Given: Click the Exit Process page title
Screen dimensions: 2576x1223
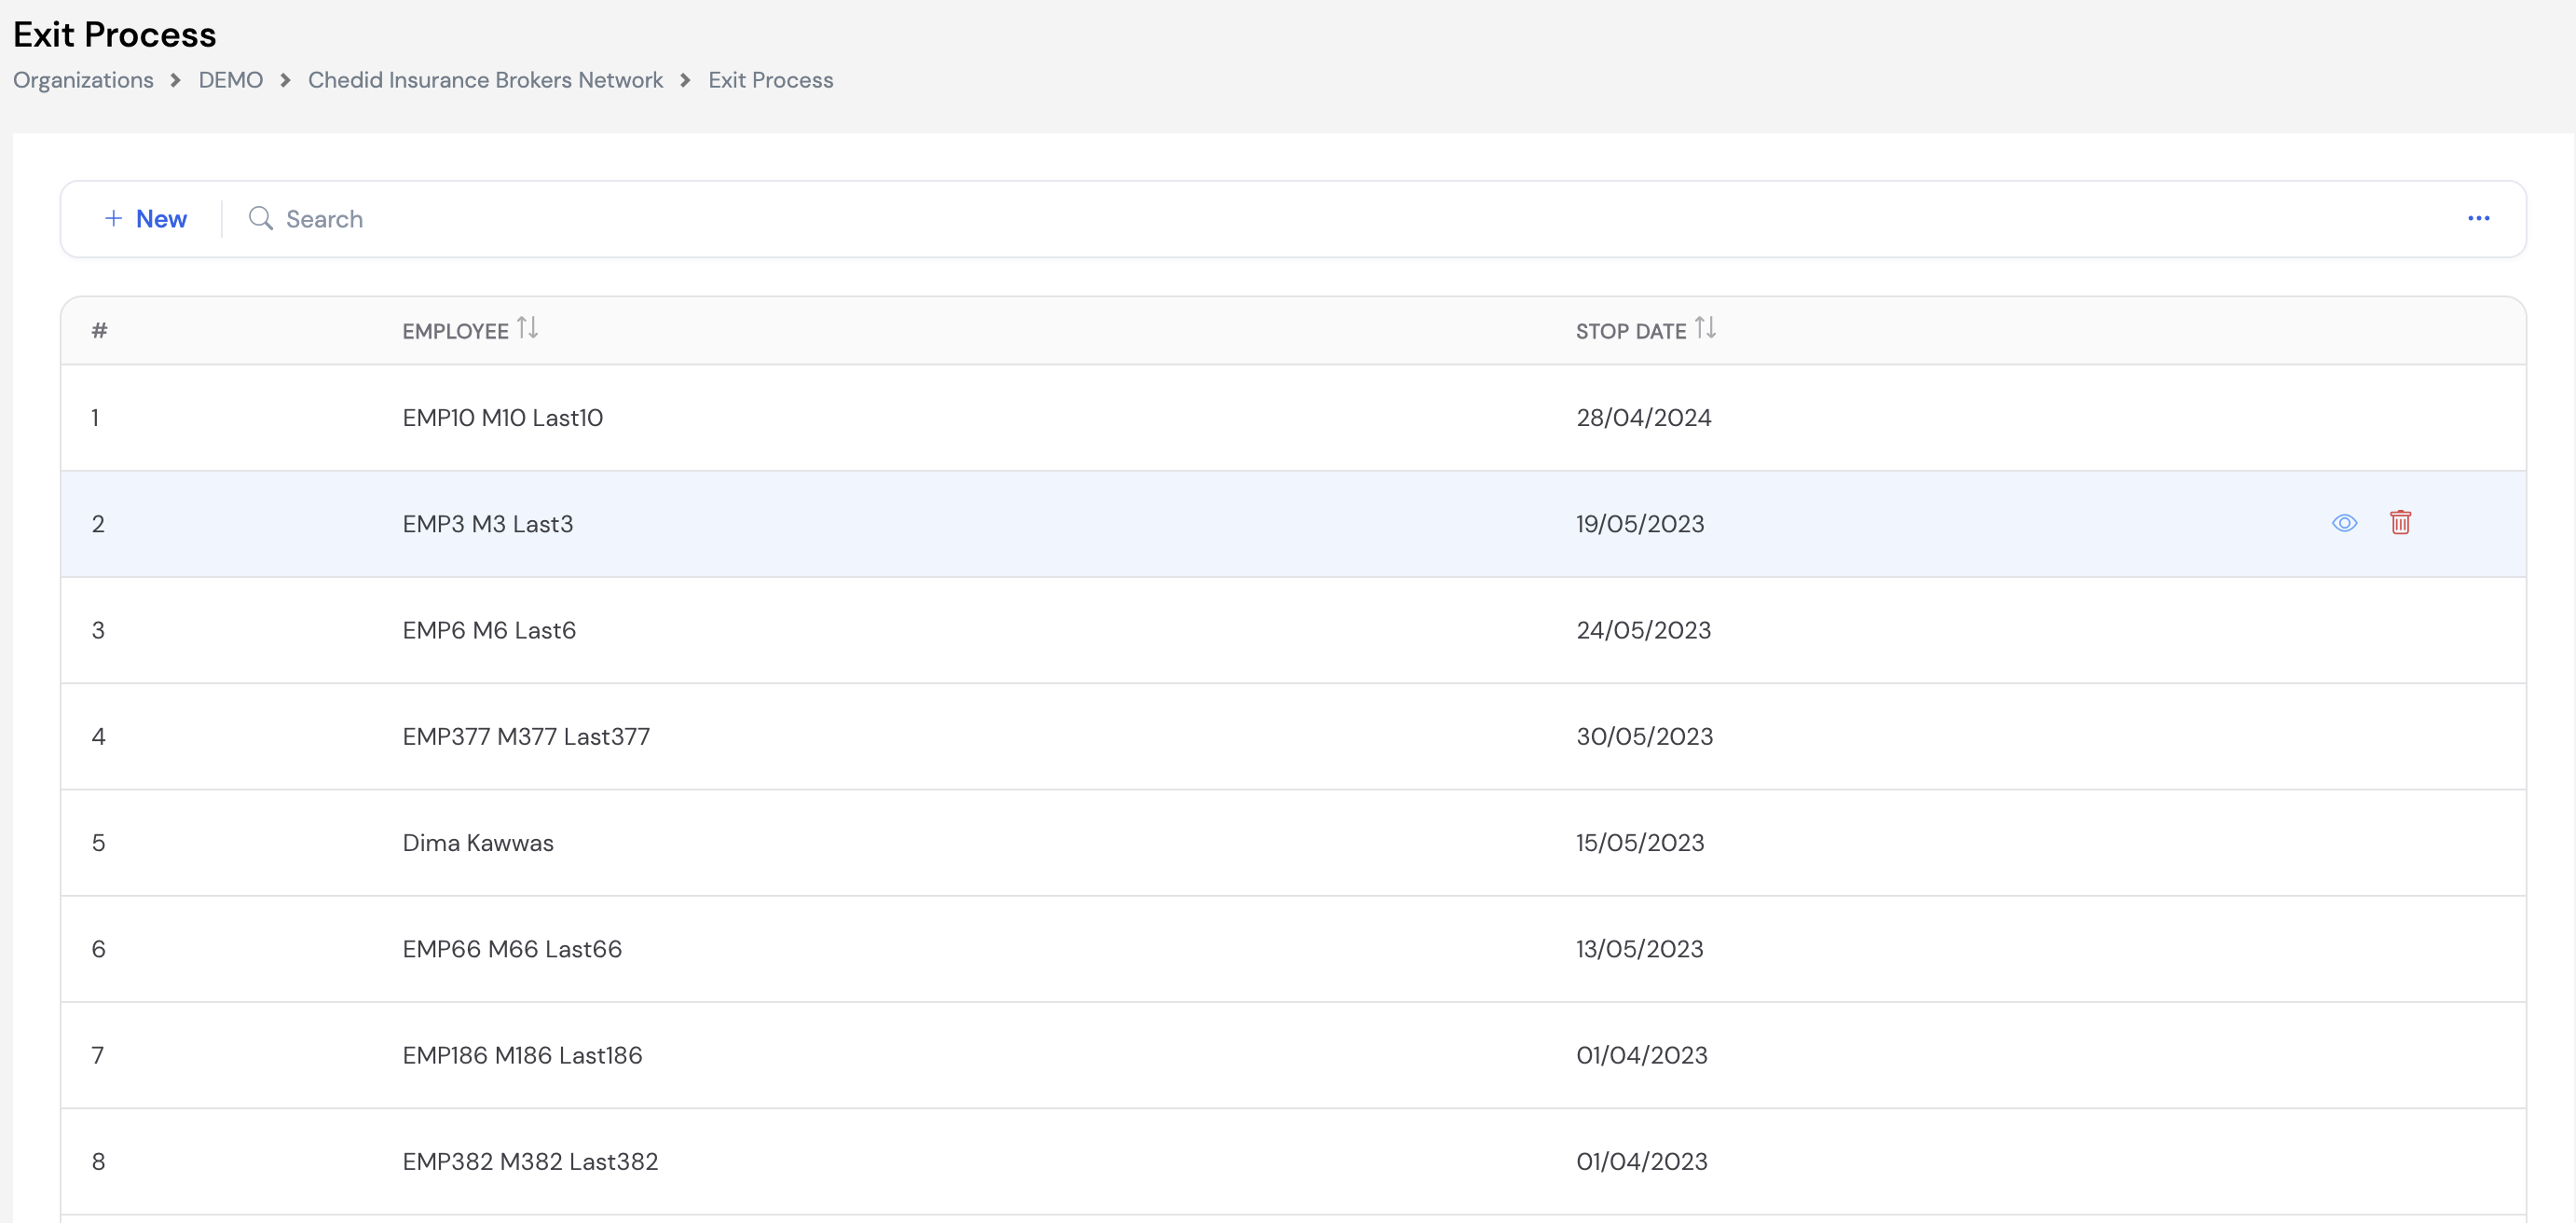Looking at the screenshot, I should tap(114, 35).
